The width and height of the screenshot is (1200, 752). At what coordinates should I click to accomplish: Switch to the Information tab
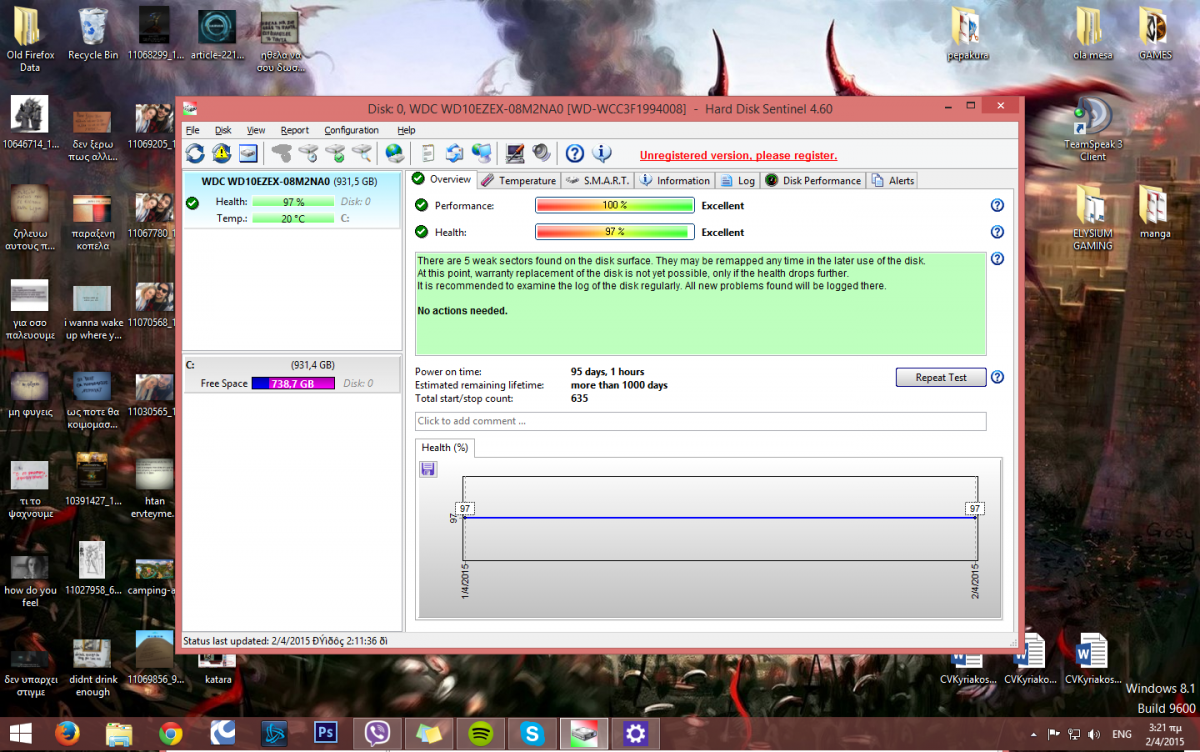tap(674, 180)
